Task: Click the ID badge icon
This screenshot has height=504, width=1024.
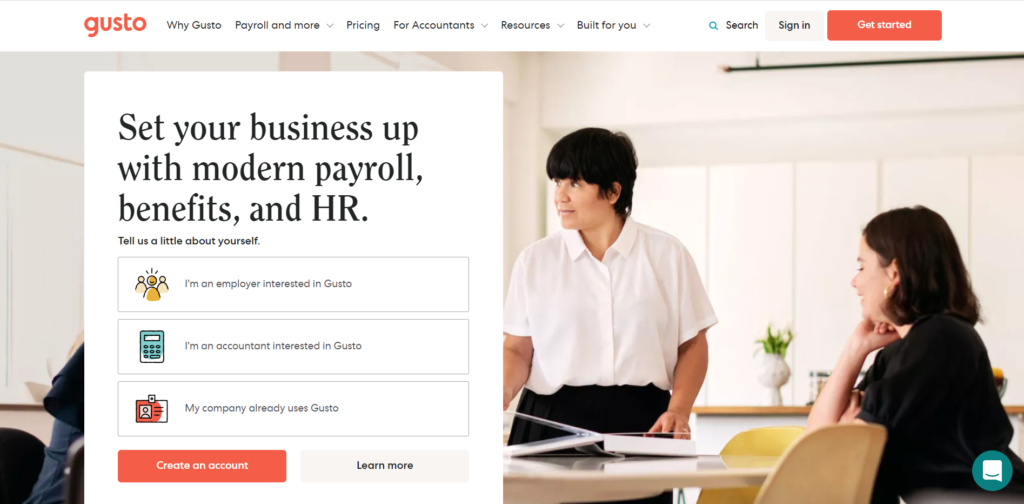Action: pos(152,409)
